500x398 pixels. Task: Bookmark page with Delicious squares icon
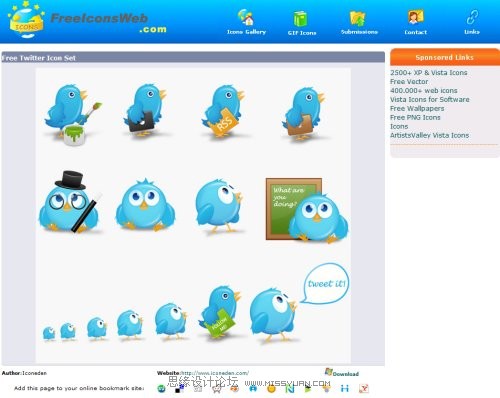tap(179, 389)
